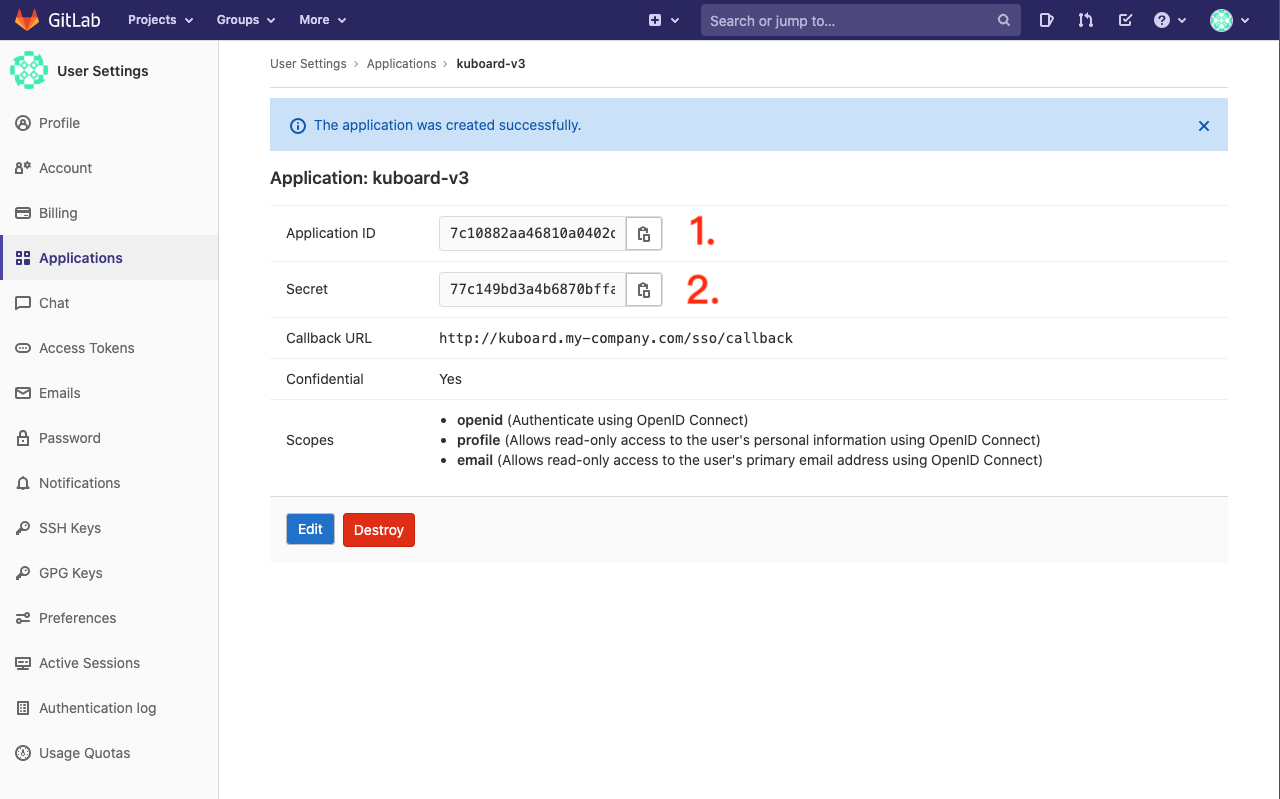Screen dimensions: 1280x799
Task: Open SSH Keys in sidebar
Action: (x=70, y=528)
